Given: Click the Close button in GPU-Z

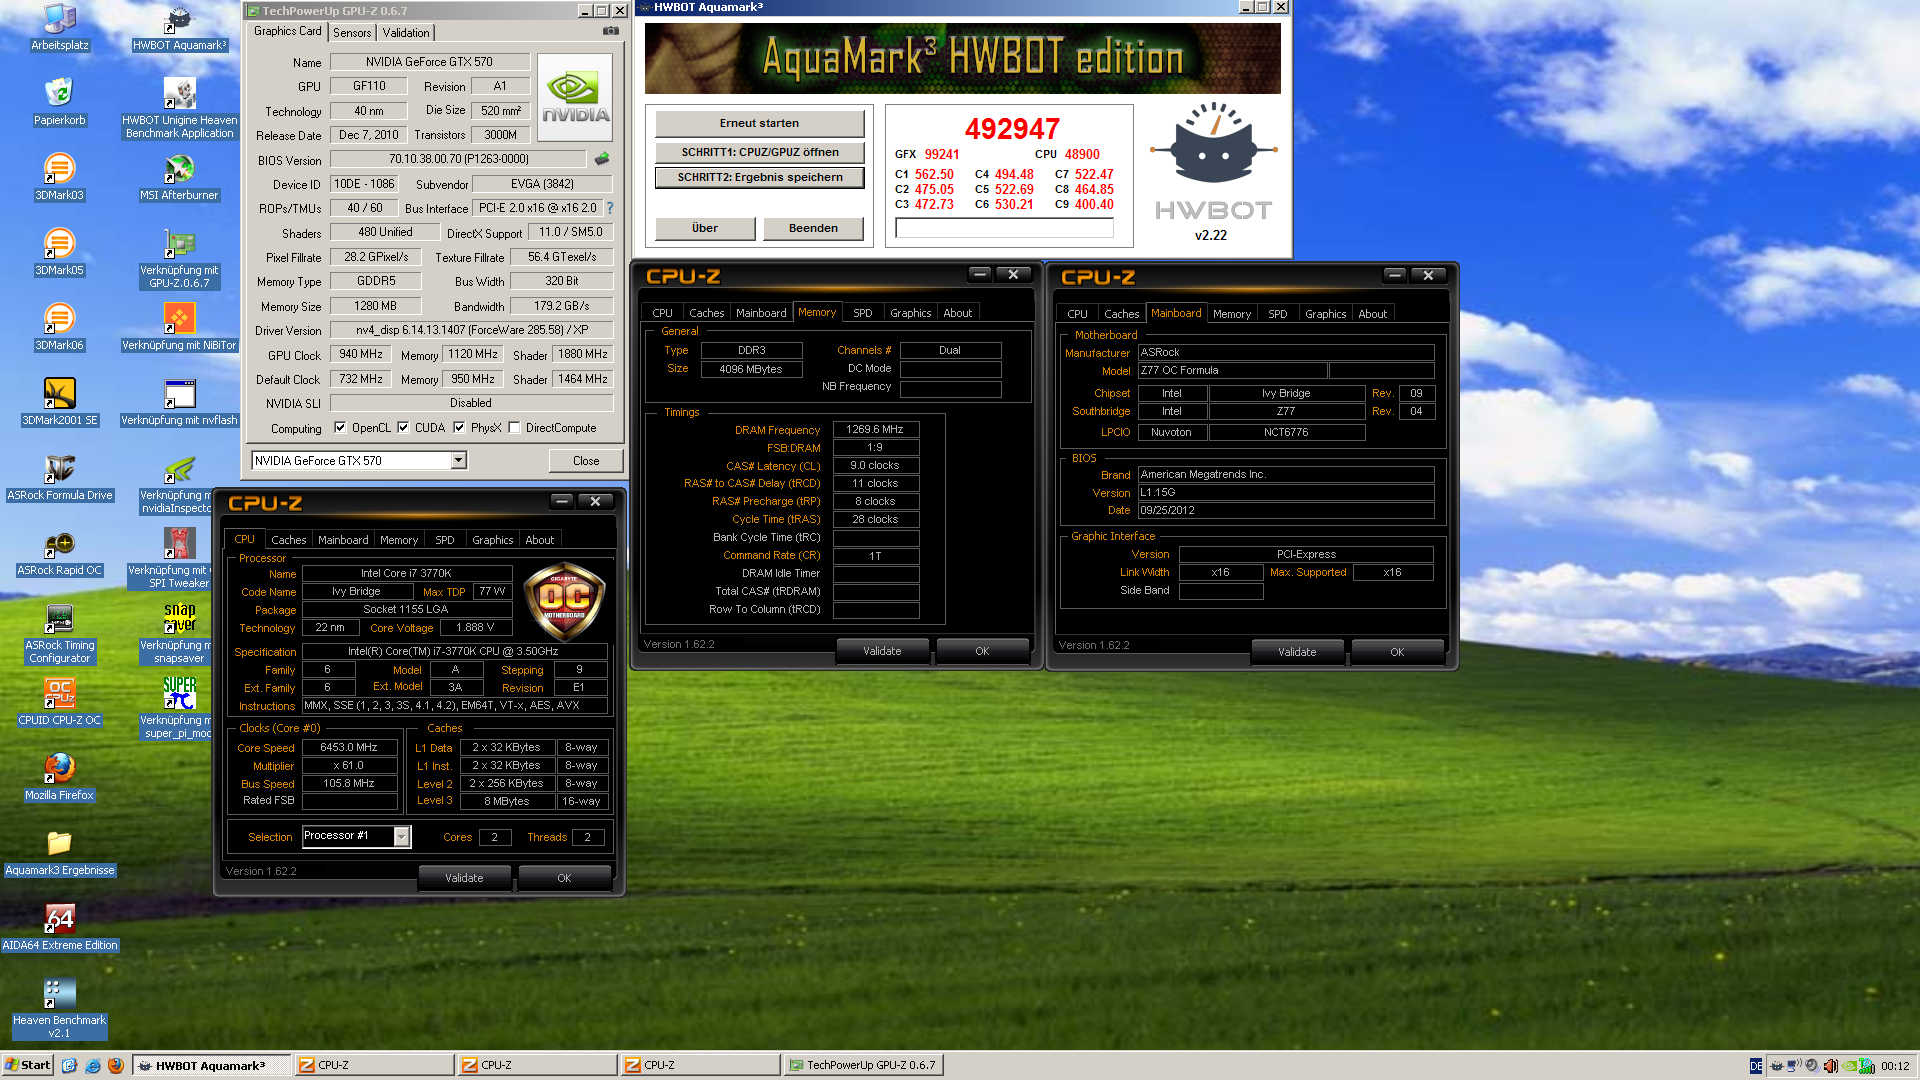Looking at the screenshot, I should pyautogui.click(x=586, y=461).
